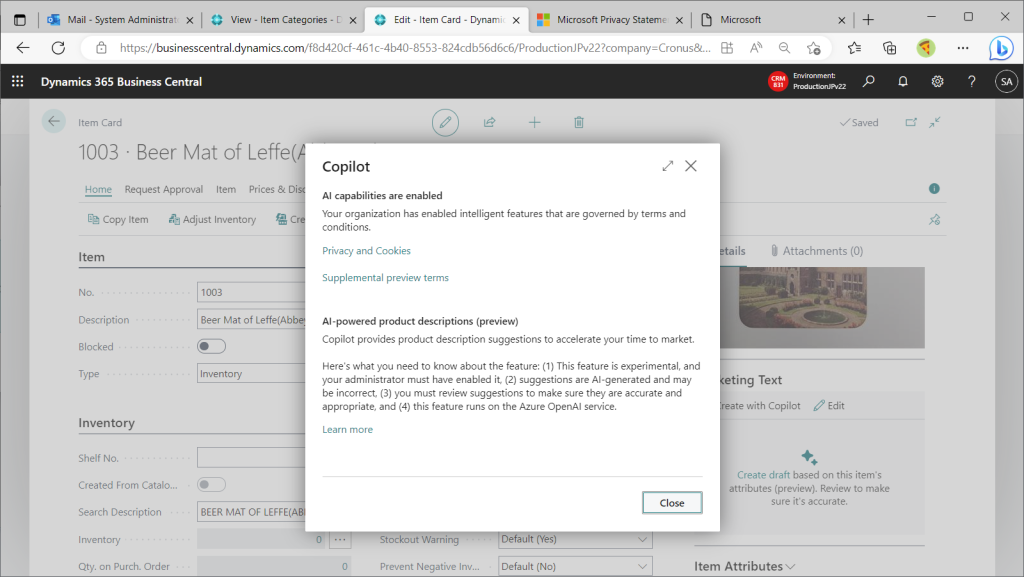Open the settings gear in Business Central

(937, 81)
